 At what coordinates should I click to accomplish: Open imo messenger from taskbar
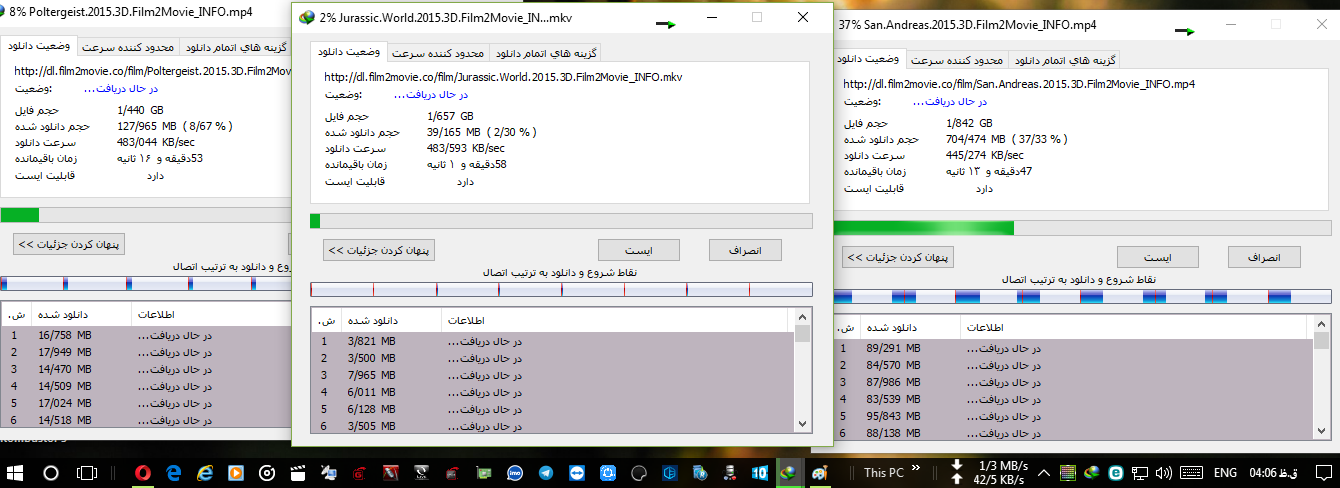[x=516, y=473]
